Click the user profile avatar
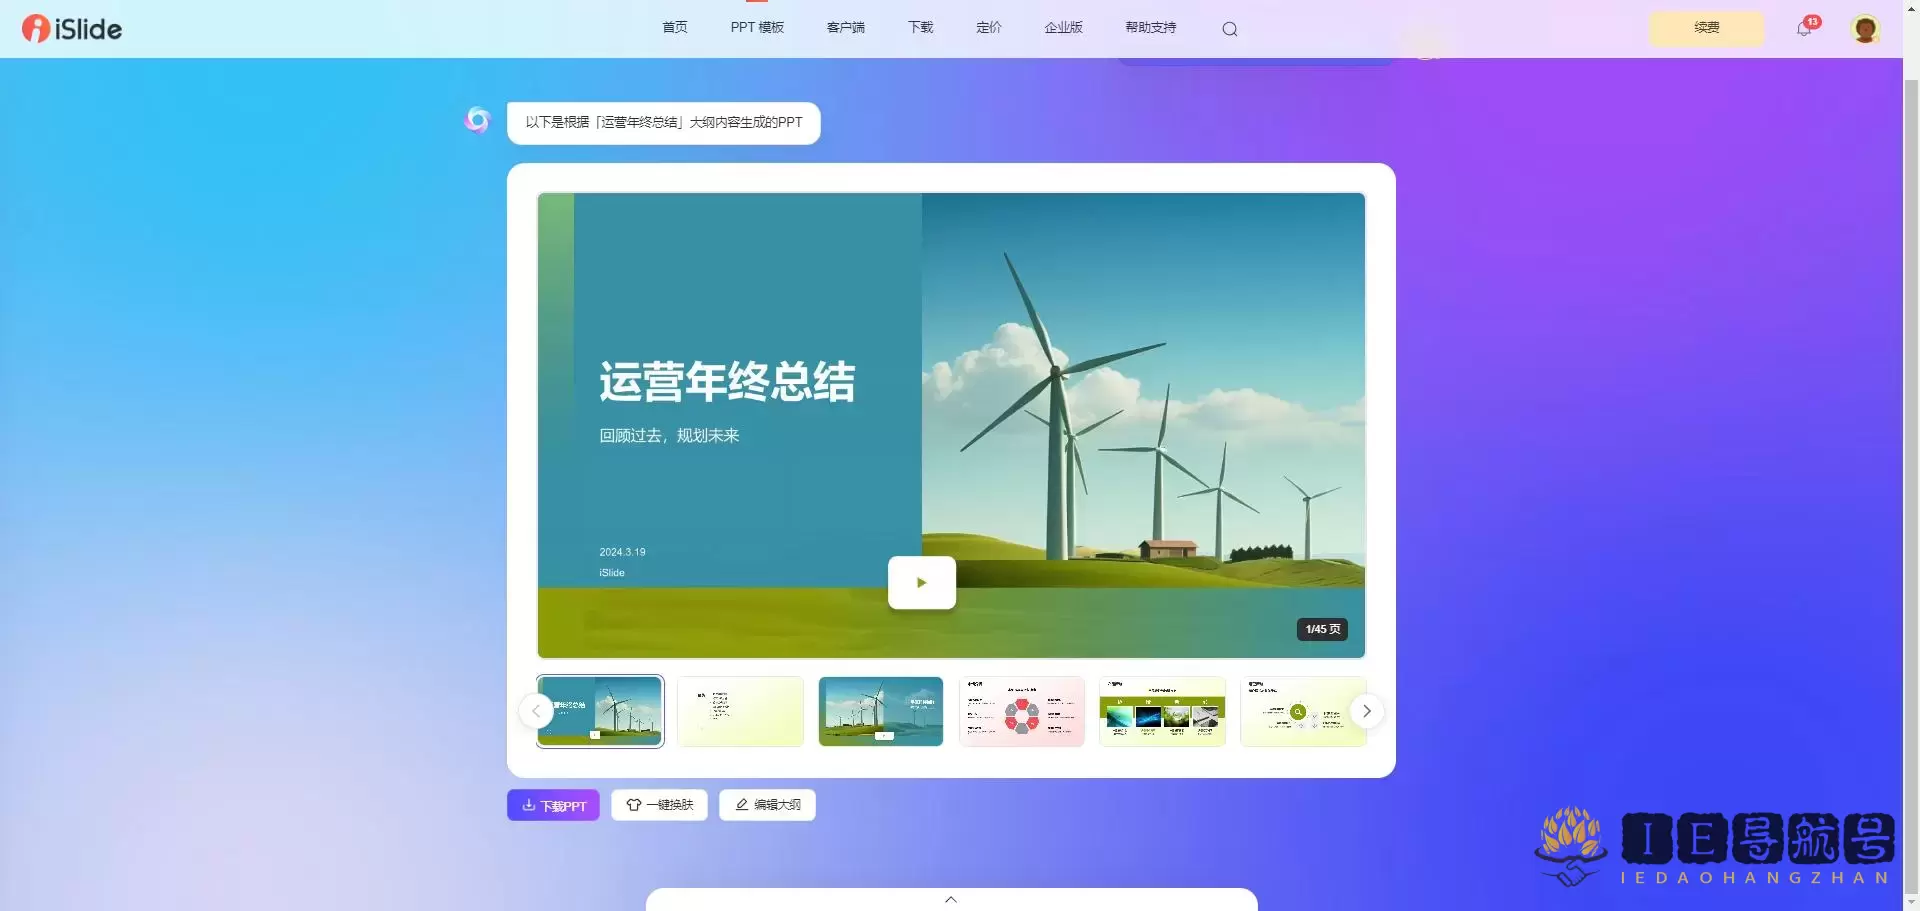Image resolution: width=1920 pixels, height=911 pixels. (x=1864, y=29)
